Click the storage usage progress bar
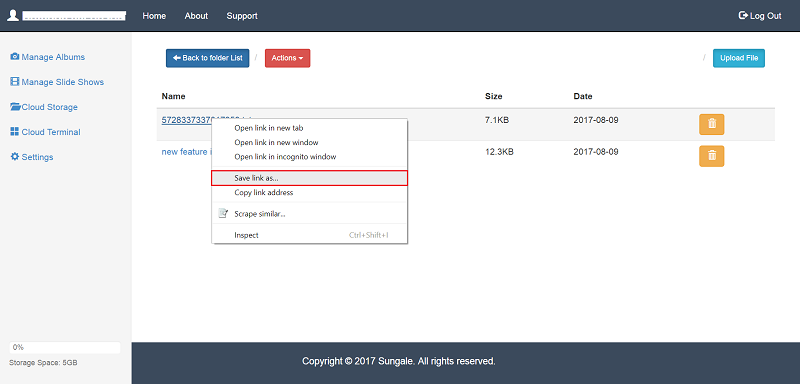The height and width of the screenshot is (384, 800). point(65,347)
